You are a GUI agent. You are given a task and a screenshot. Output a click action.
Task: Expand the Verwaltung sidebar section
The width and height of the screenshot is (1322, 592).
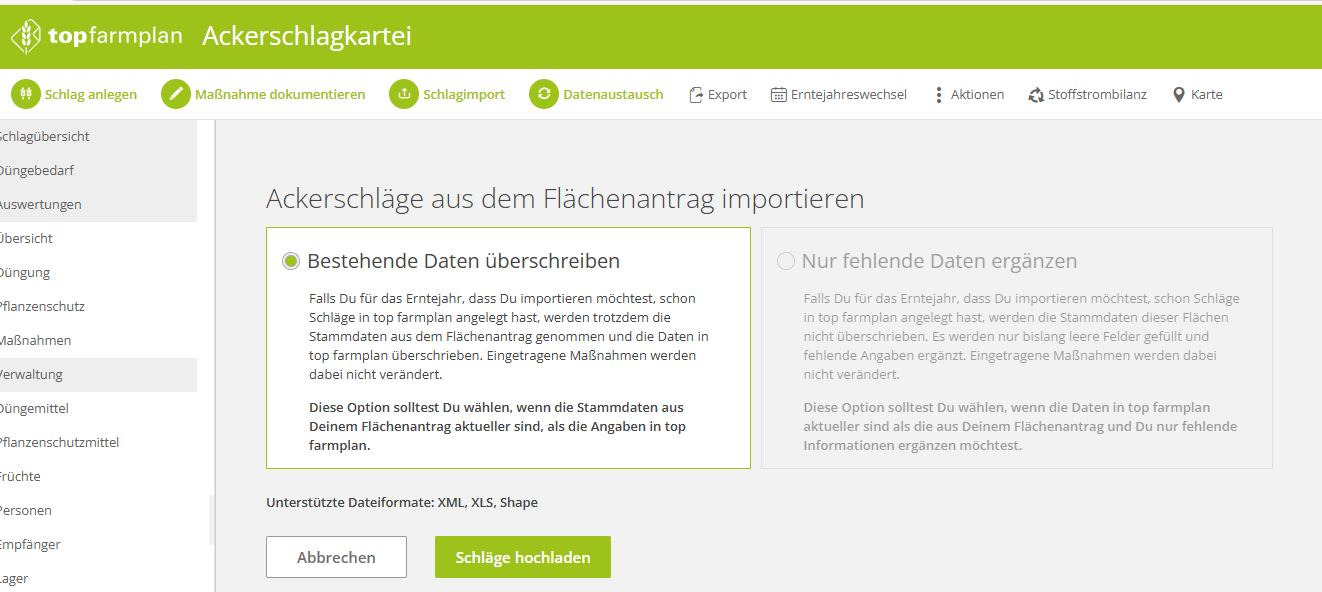pos(31,374)
